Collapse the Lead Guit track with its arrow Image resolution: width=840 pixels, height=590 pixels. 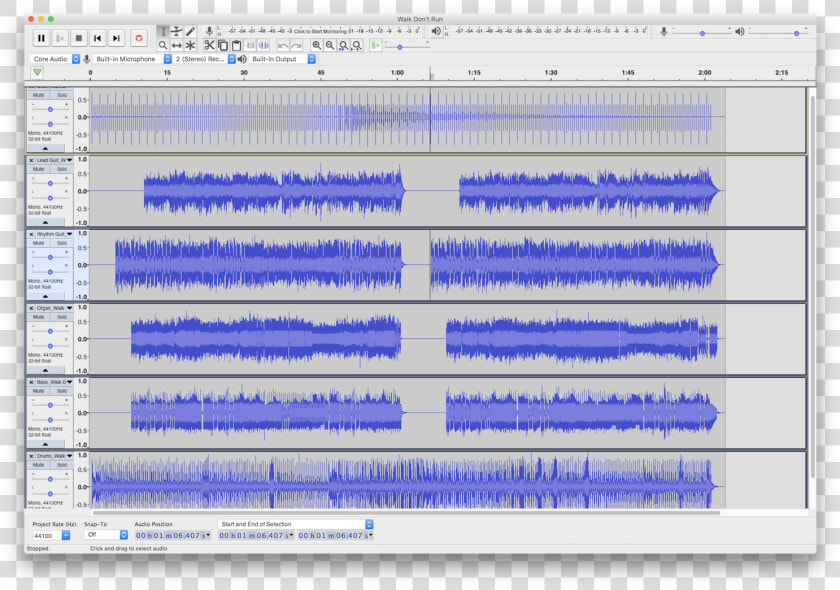pyautogui.click(x=46, y=222)
